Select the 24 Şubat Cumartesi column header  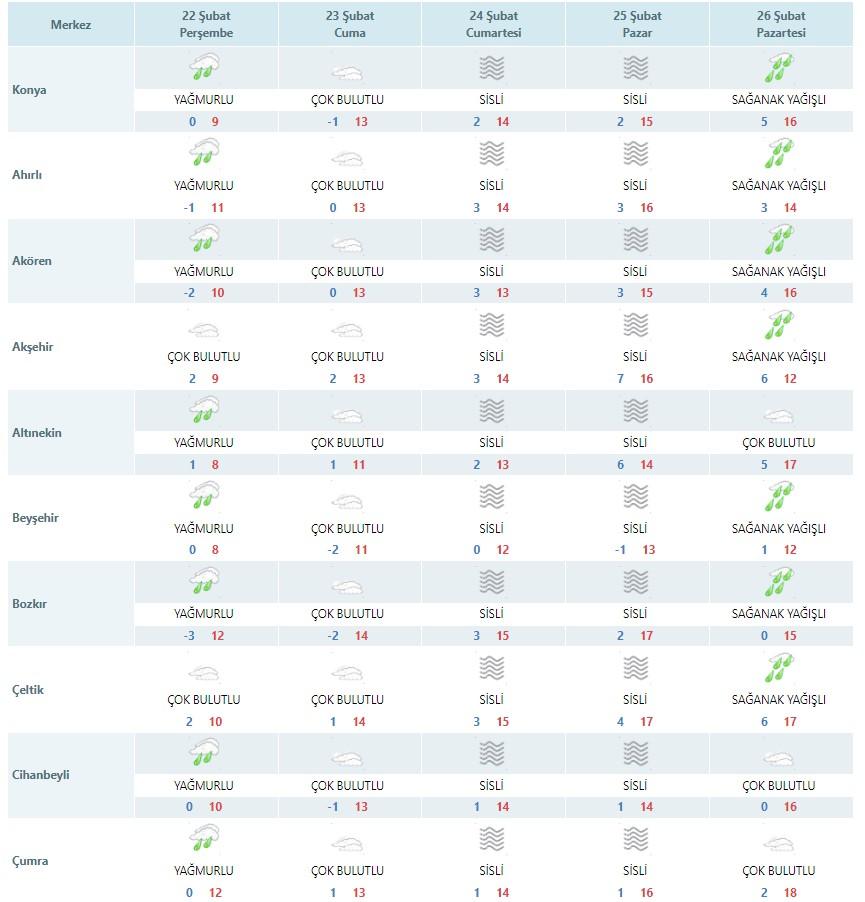pos(493,25)
